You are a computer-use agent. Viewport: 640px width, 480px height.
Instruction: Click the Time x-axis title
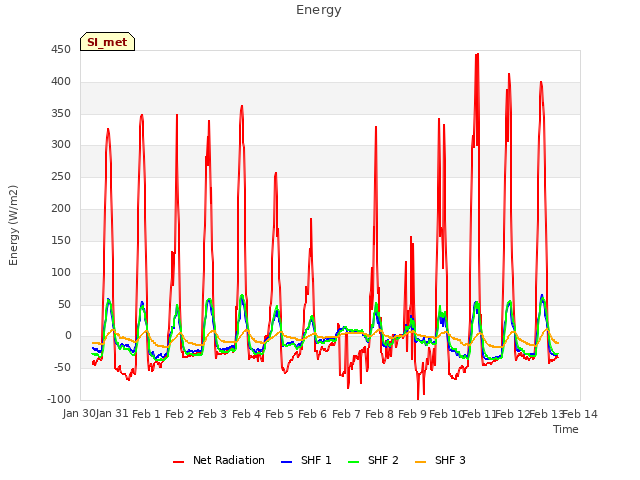(566, 429)
